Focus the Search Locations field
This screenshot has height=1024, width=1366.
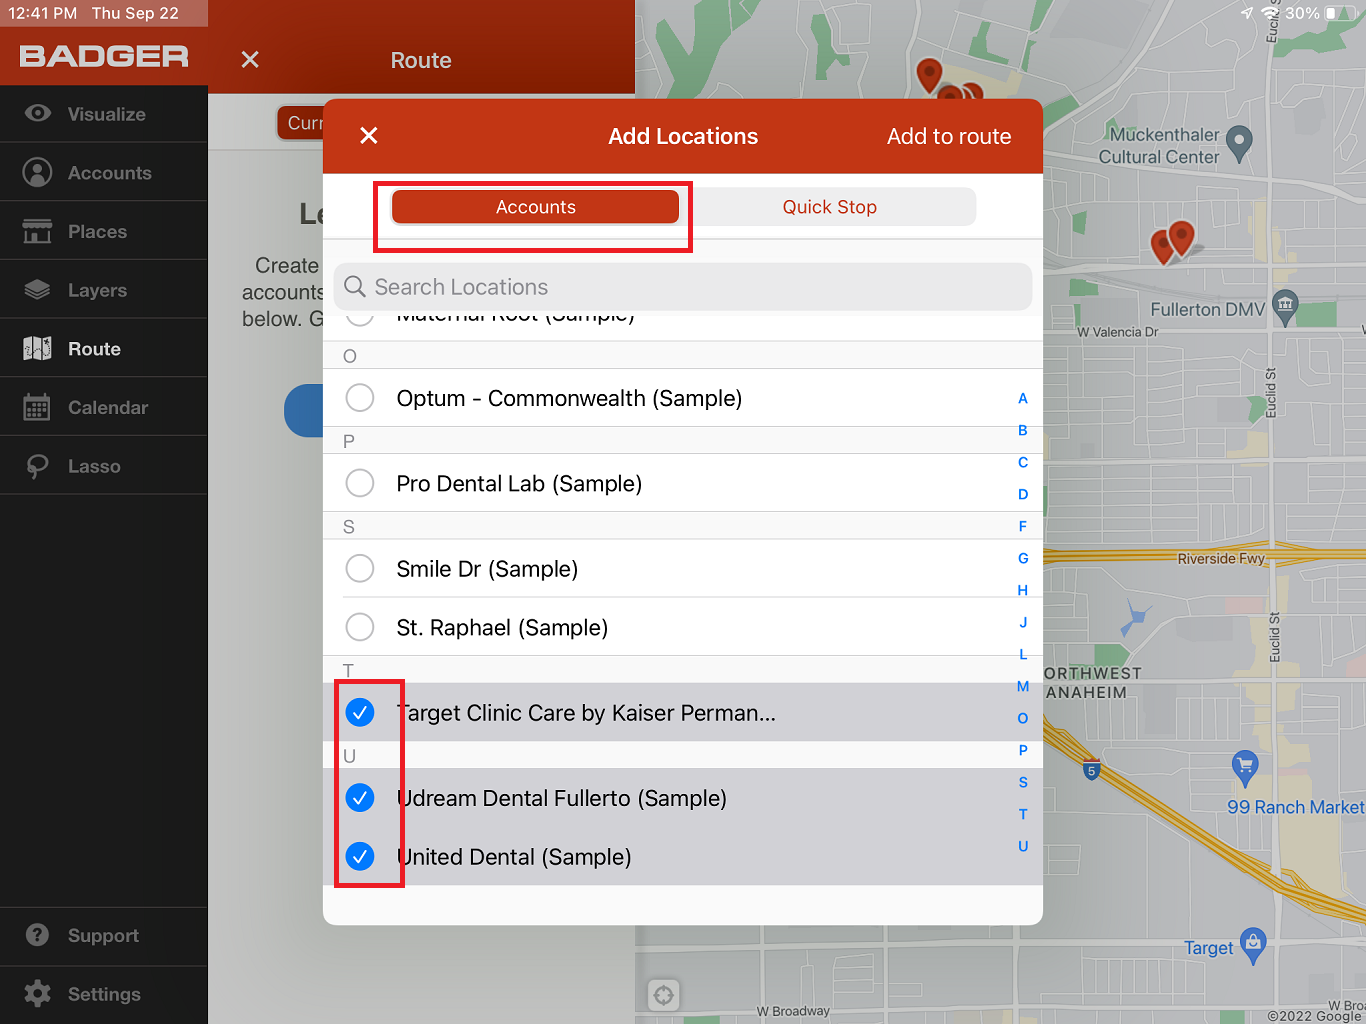click(x=683, y=287)
